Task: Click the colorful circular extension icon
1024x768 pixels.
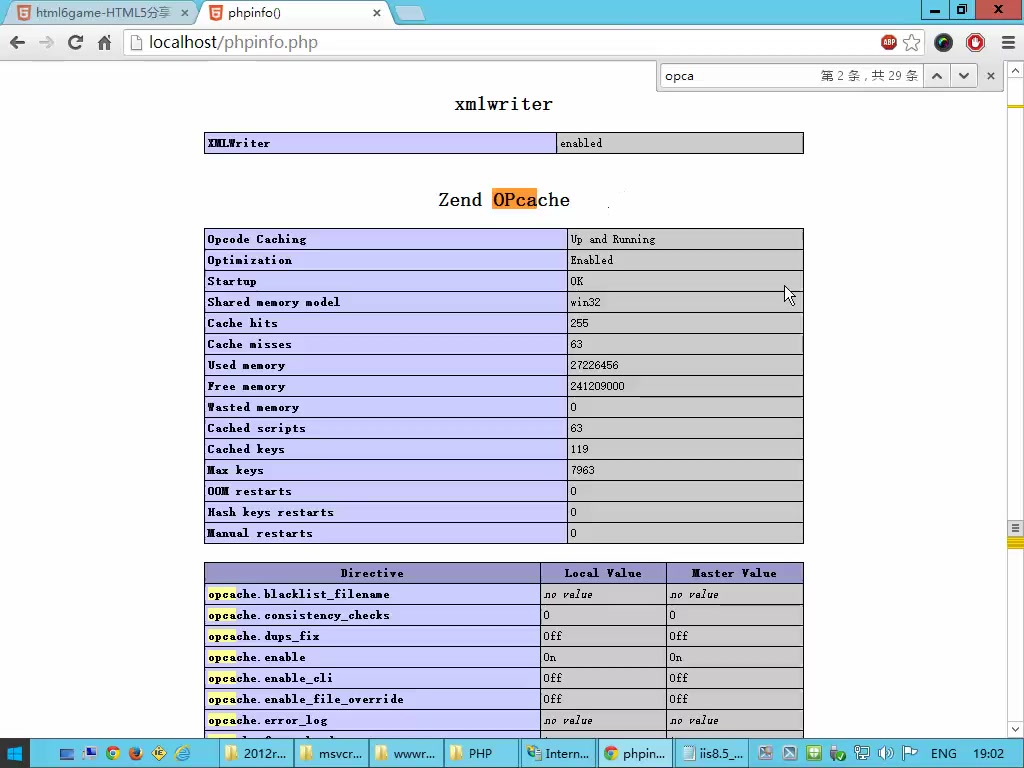Action: tap(943, 42)
